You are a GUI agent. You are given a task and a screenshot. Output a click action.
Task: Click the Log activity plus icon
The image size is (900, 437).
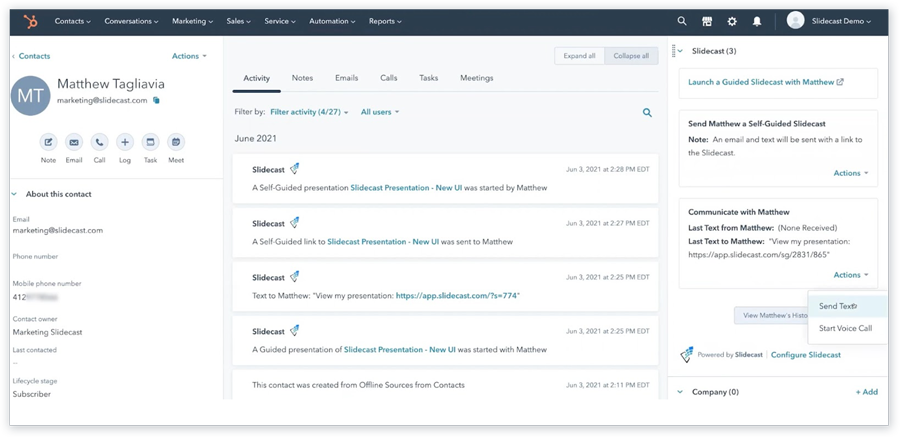[x=125, y=142]
